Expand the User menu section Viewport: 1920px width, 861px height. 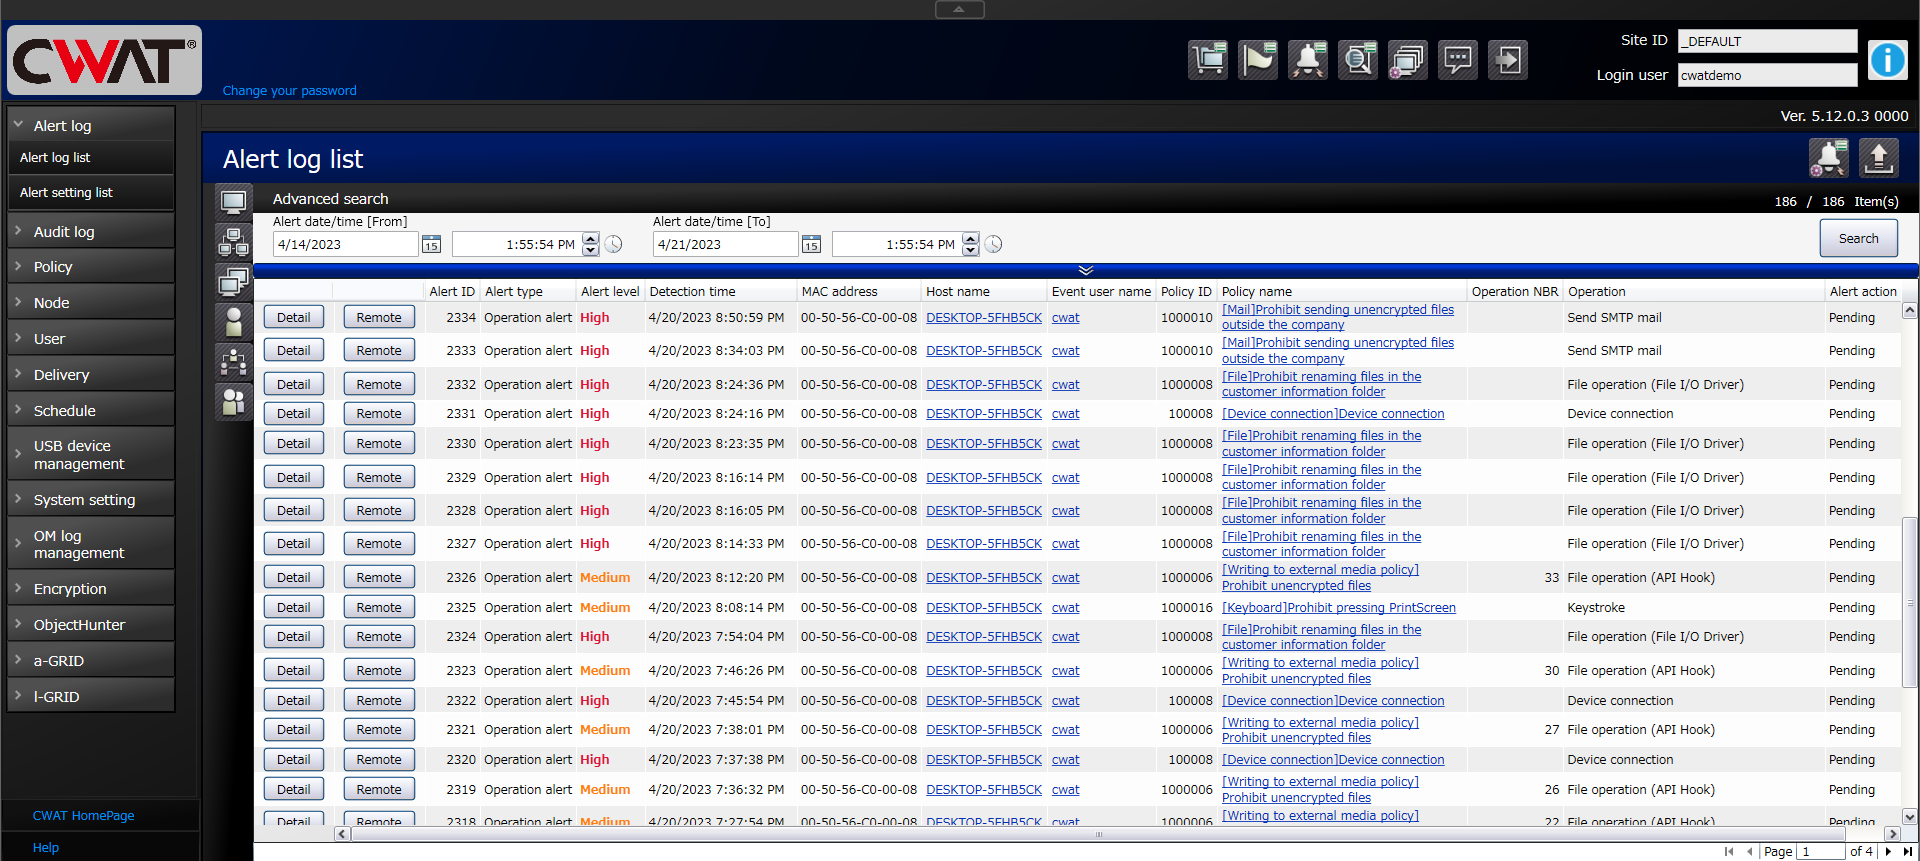pos(91,339)
